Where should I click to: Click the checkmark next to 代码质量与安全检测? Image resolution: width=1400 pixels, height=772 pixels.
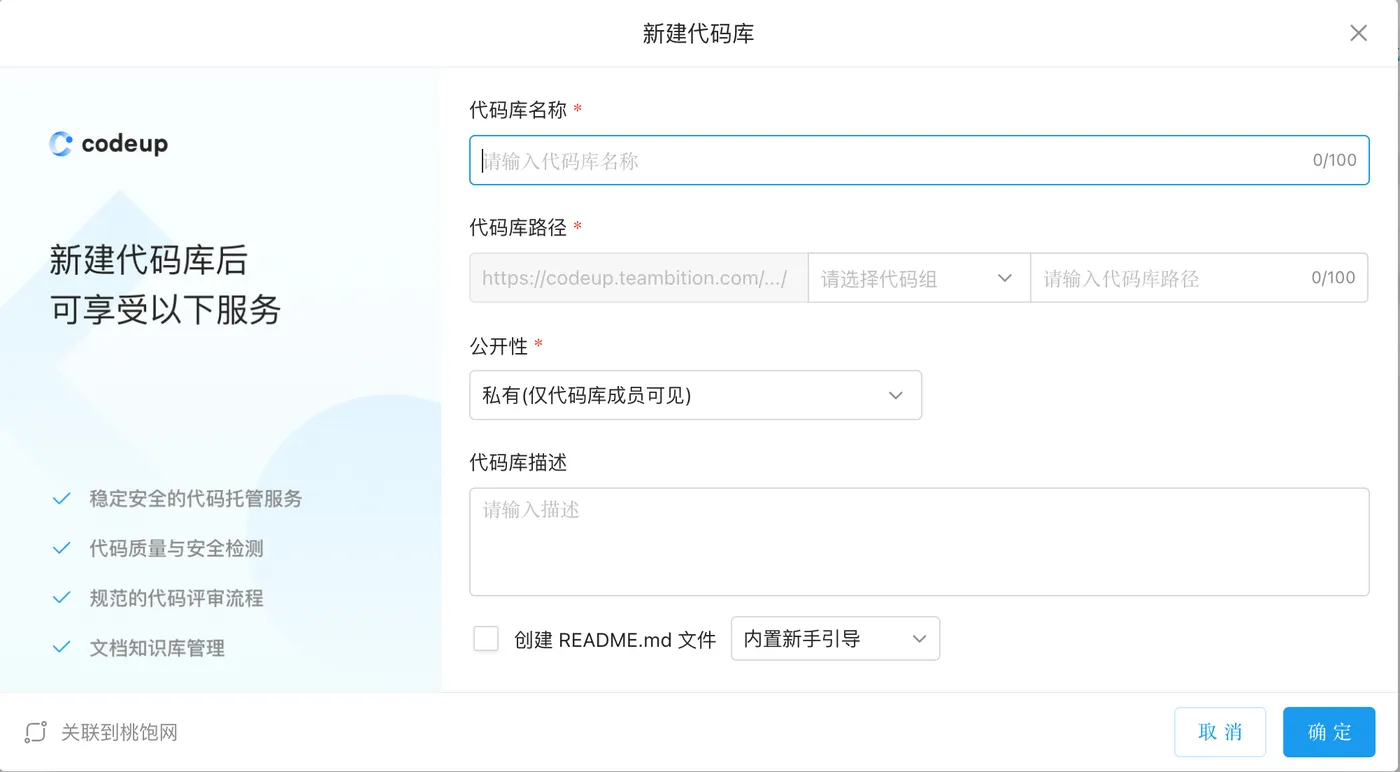tap(62, 548)
